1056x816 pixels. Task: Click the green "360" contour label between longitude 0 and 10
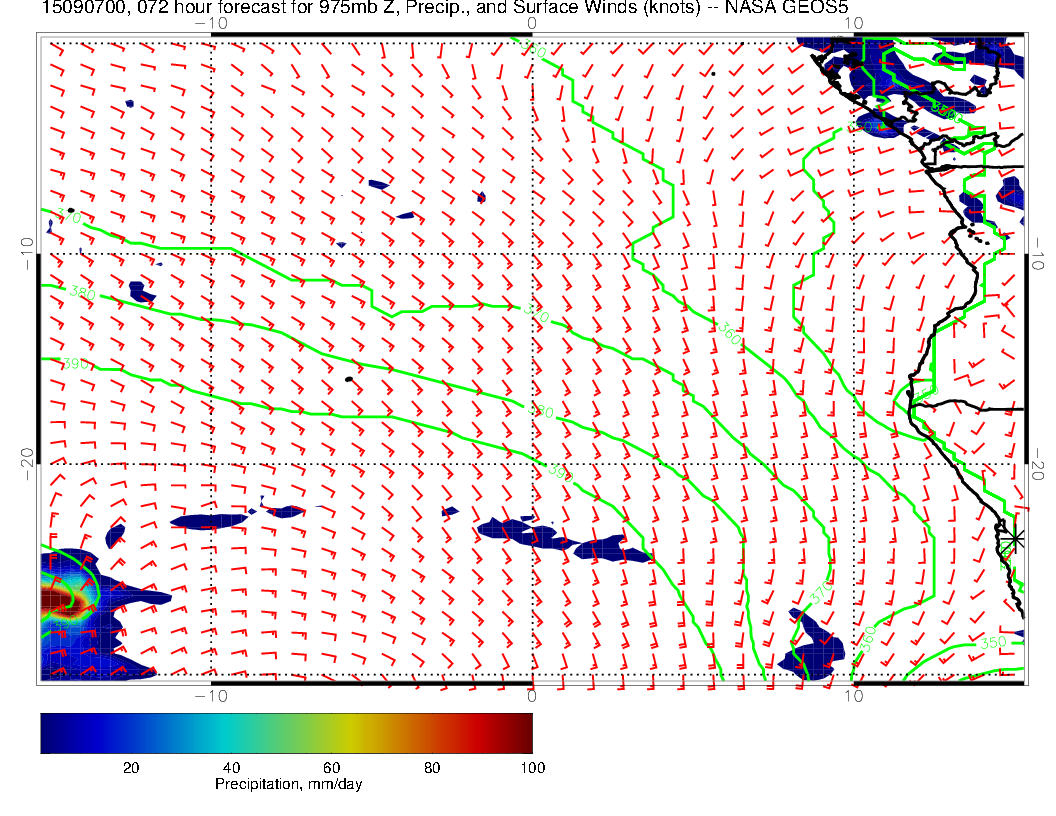(729, 333)
